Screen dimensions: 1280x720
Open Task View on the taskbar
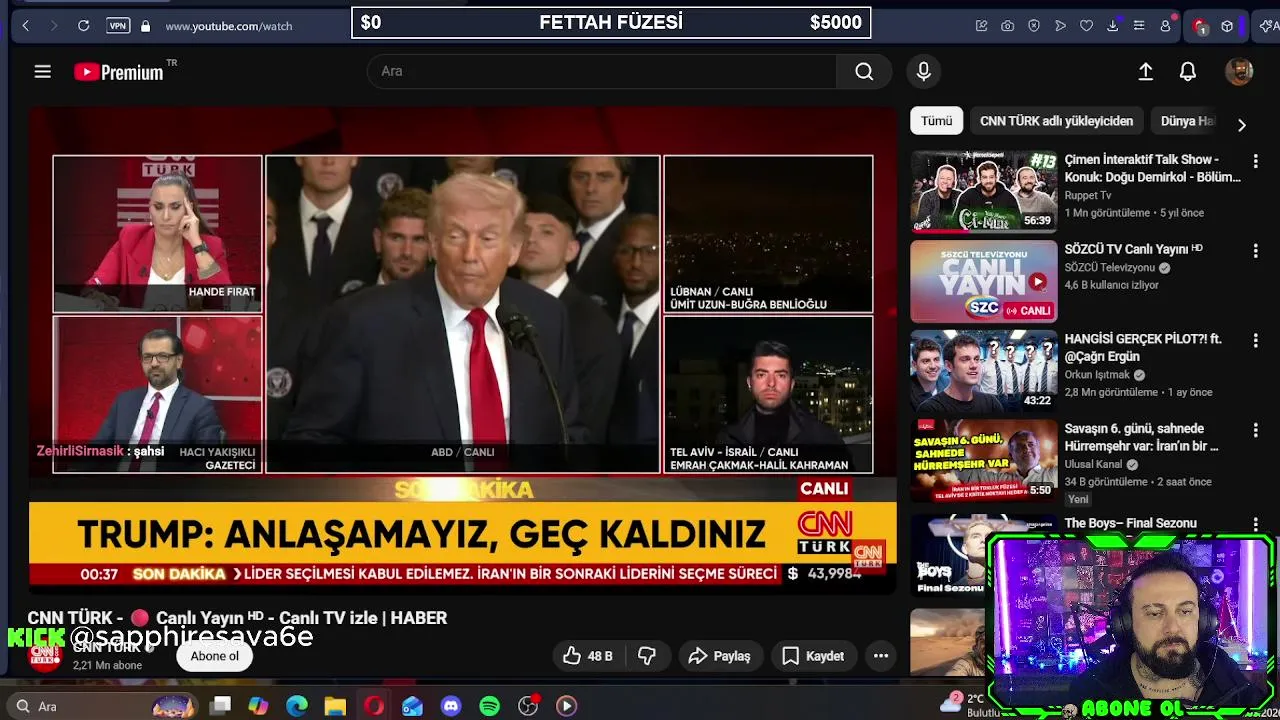(x=221, y=706)
